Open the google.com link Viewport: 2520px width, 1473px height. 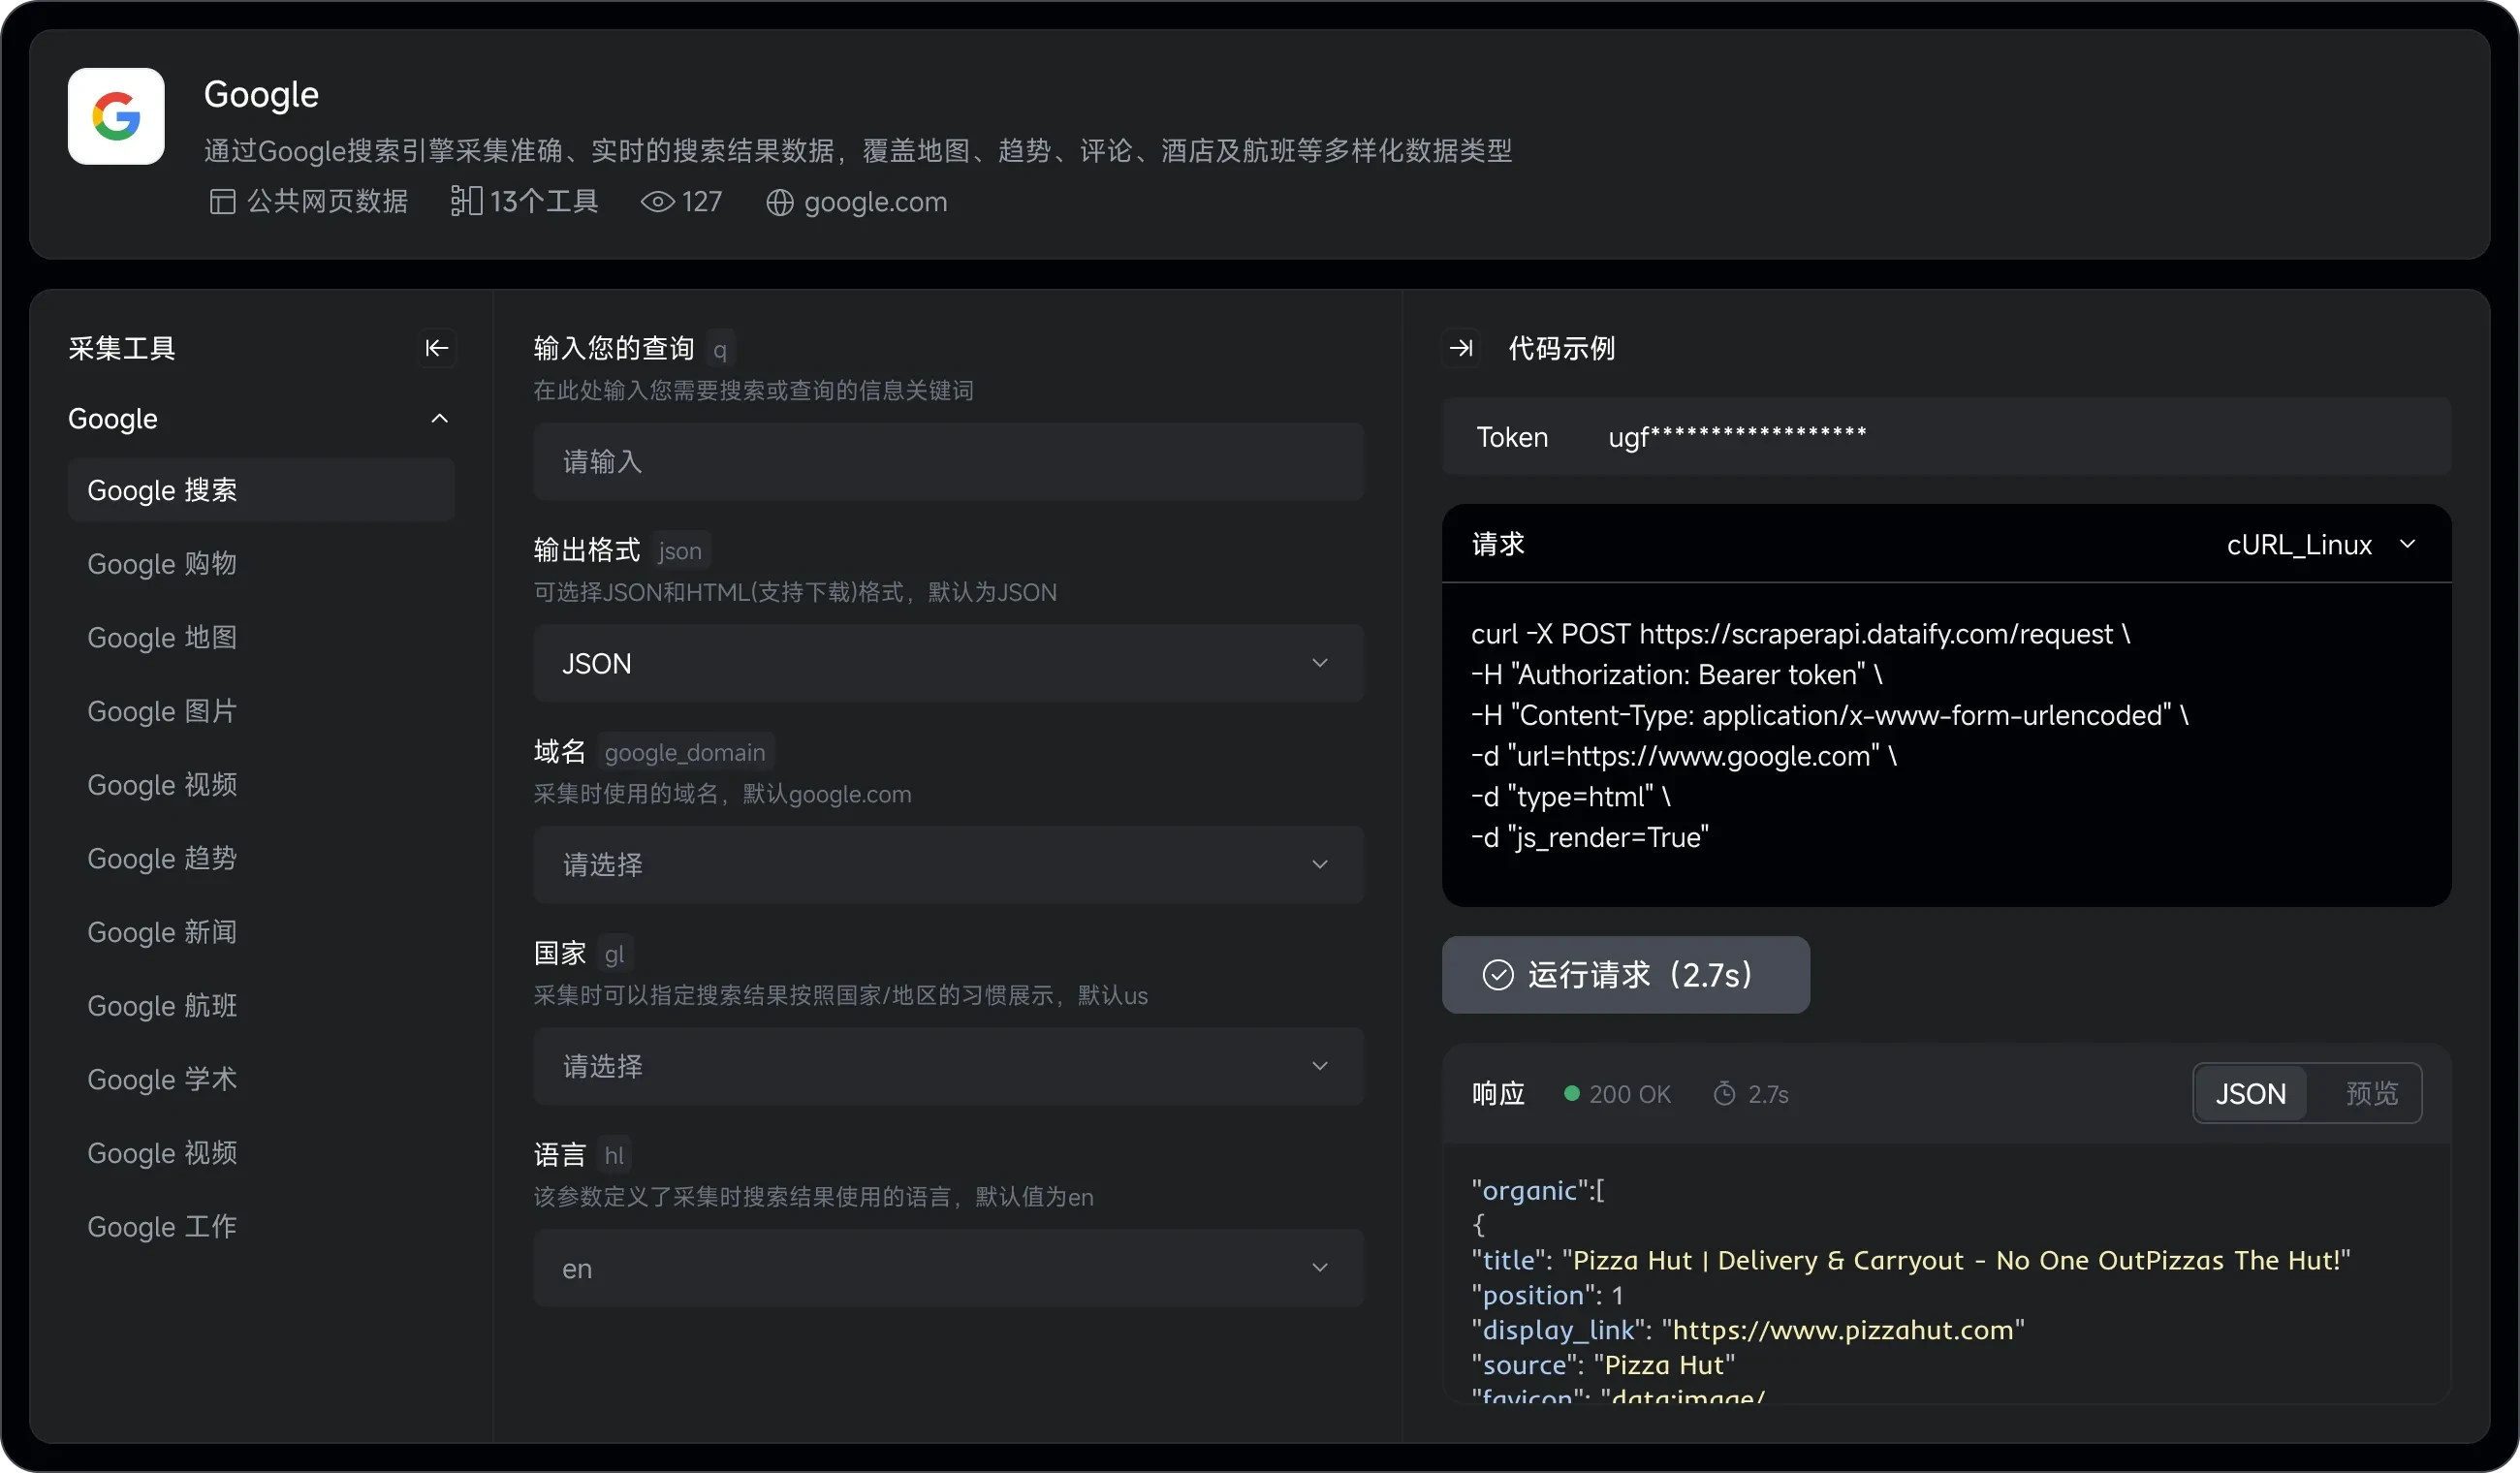point(874,202)
